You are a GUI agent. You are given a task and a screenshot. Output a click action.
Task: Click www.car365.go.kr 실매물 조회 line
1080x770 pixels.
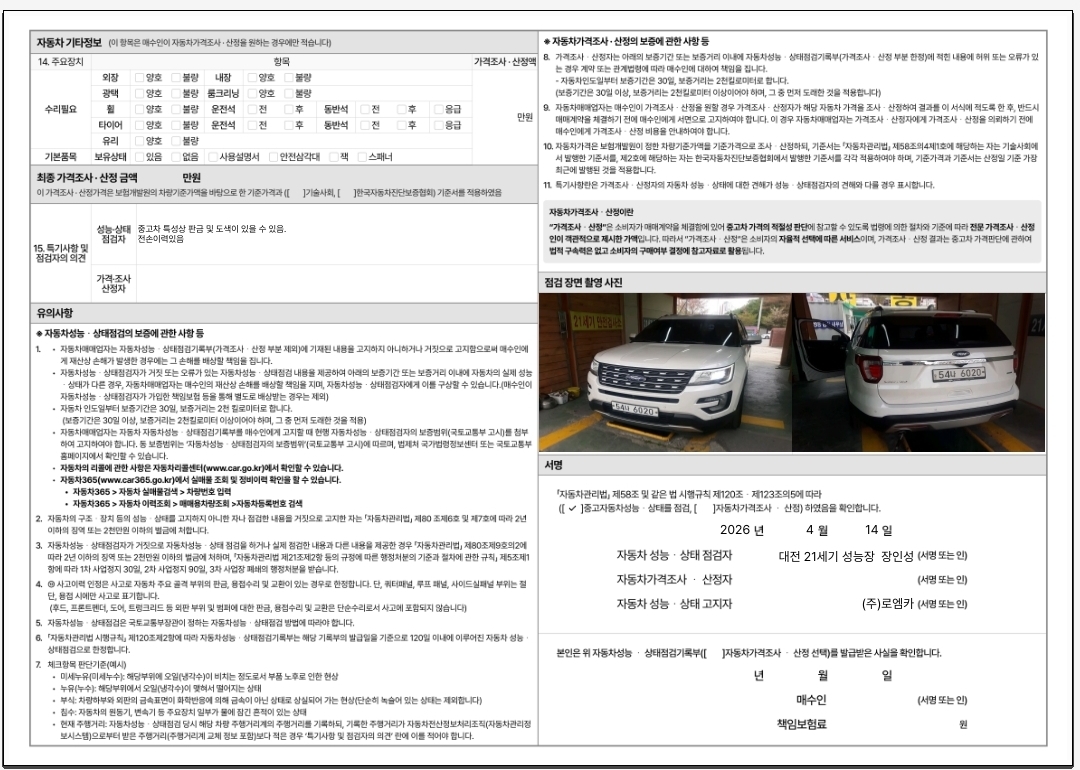click(x=200, y=480)
